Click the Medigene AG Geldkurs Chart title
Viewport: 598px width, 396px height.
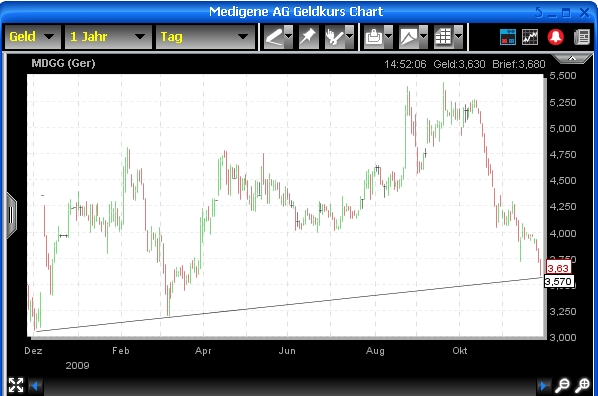point(296,11)
